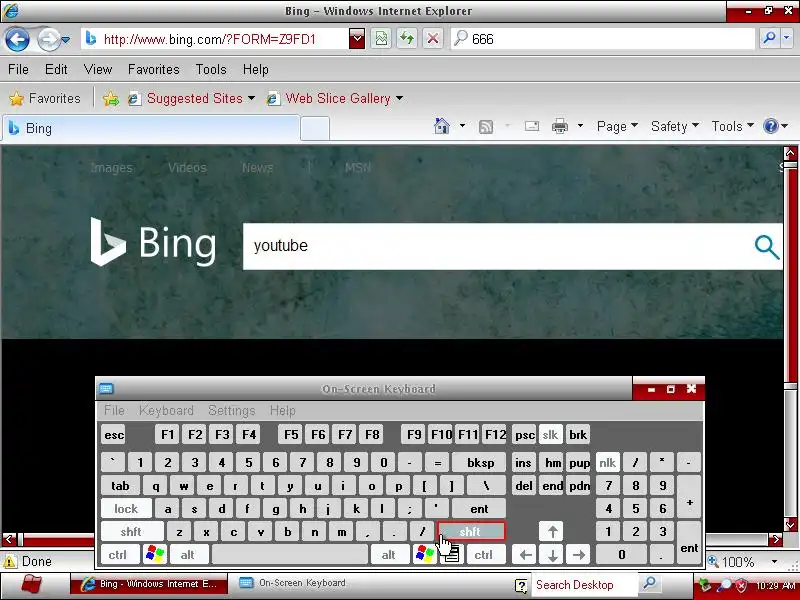Click the Forward navigation arrow

pos(48,39)
